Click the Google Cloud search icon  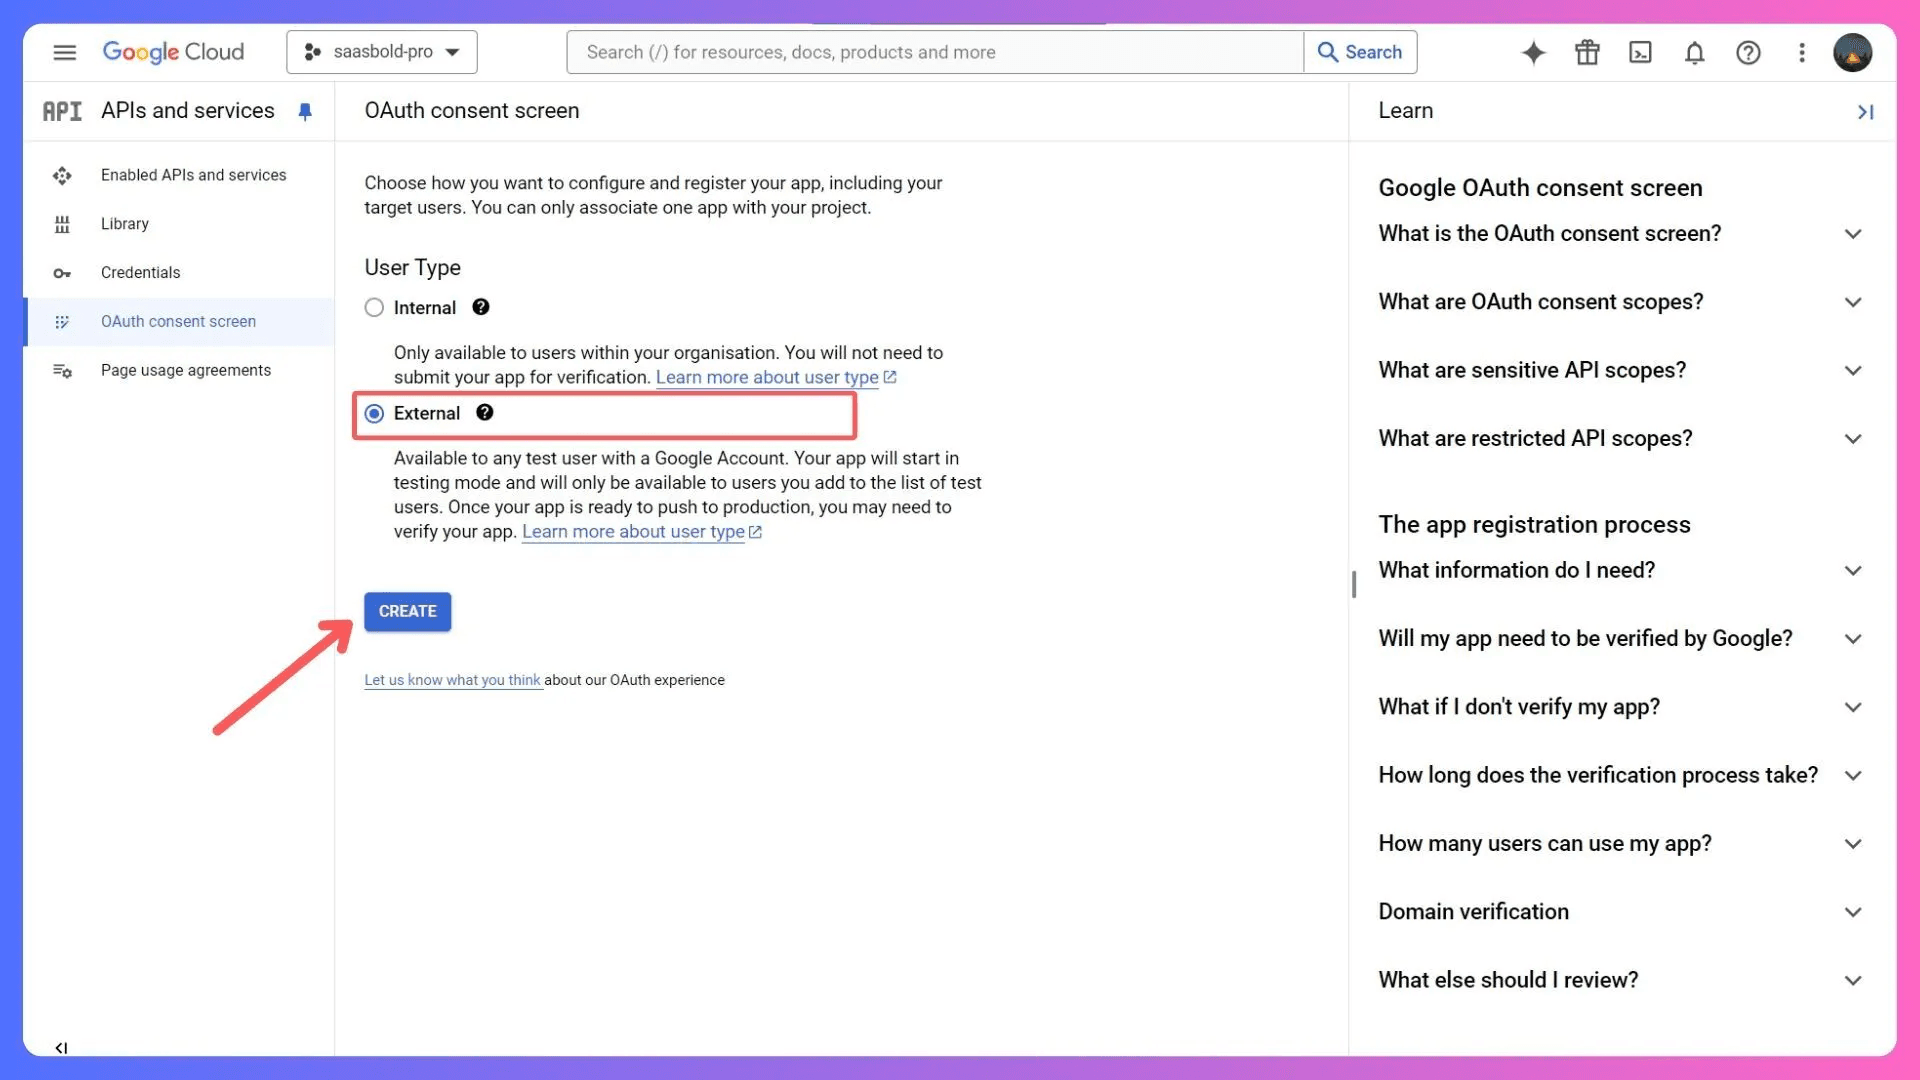pyautogui.click(x=1327, y=51)
